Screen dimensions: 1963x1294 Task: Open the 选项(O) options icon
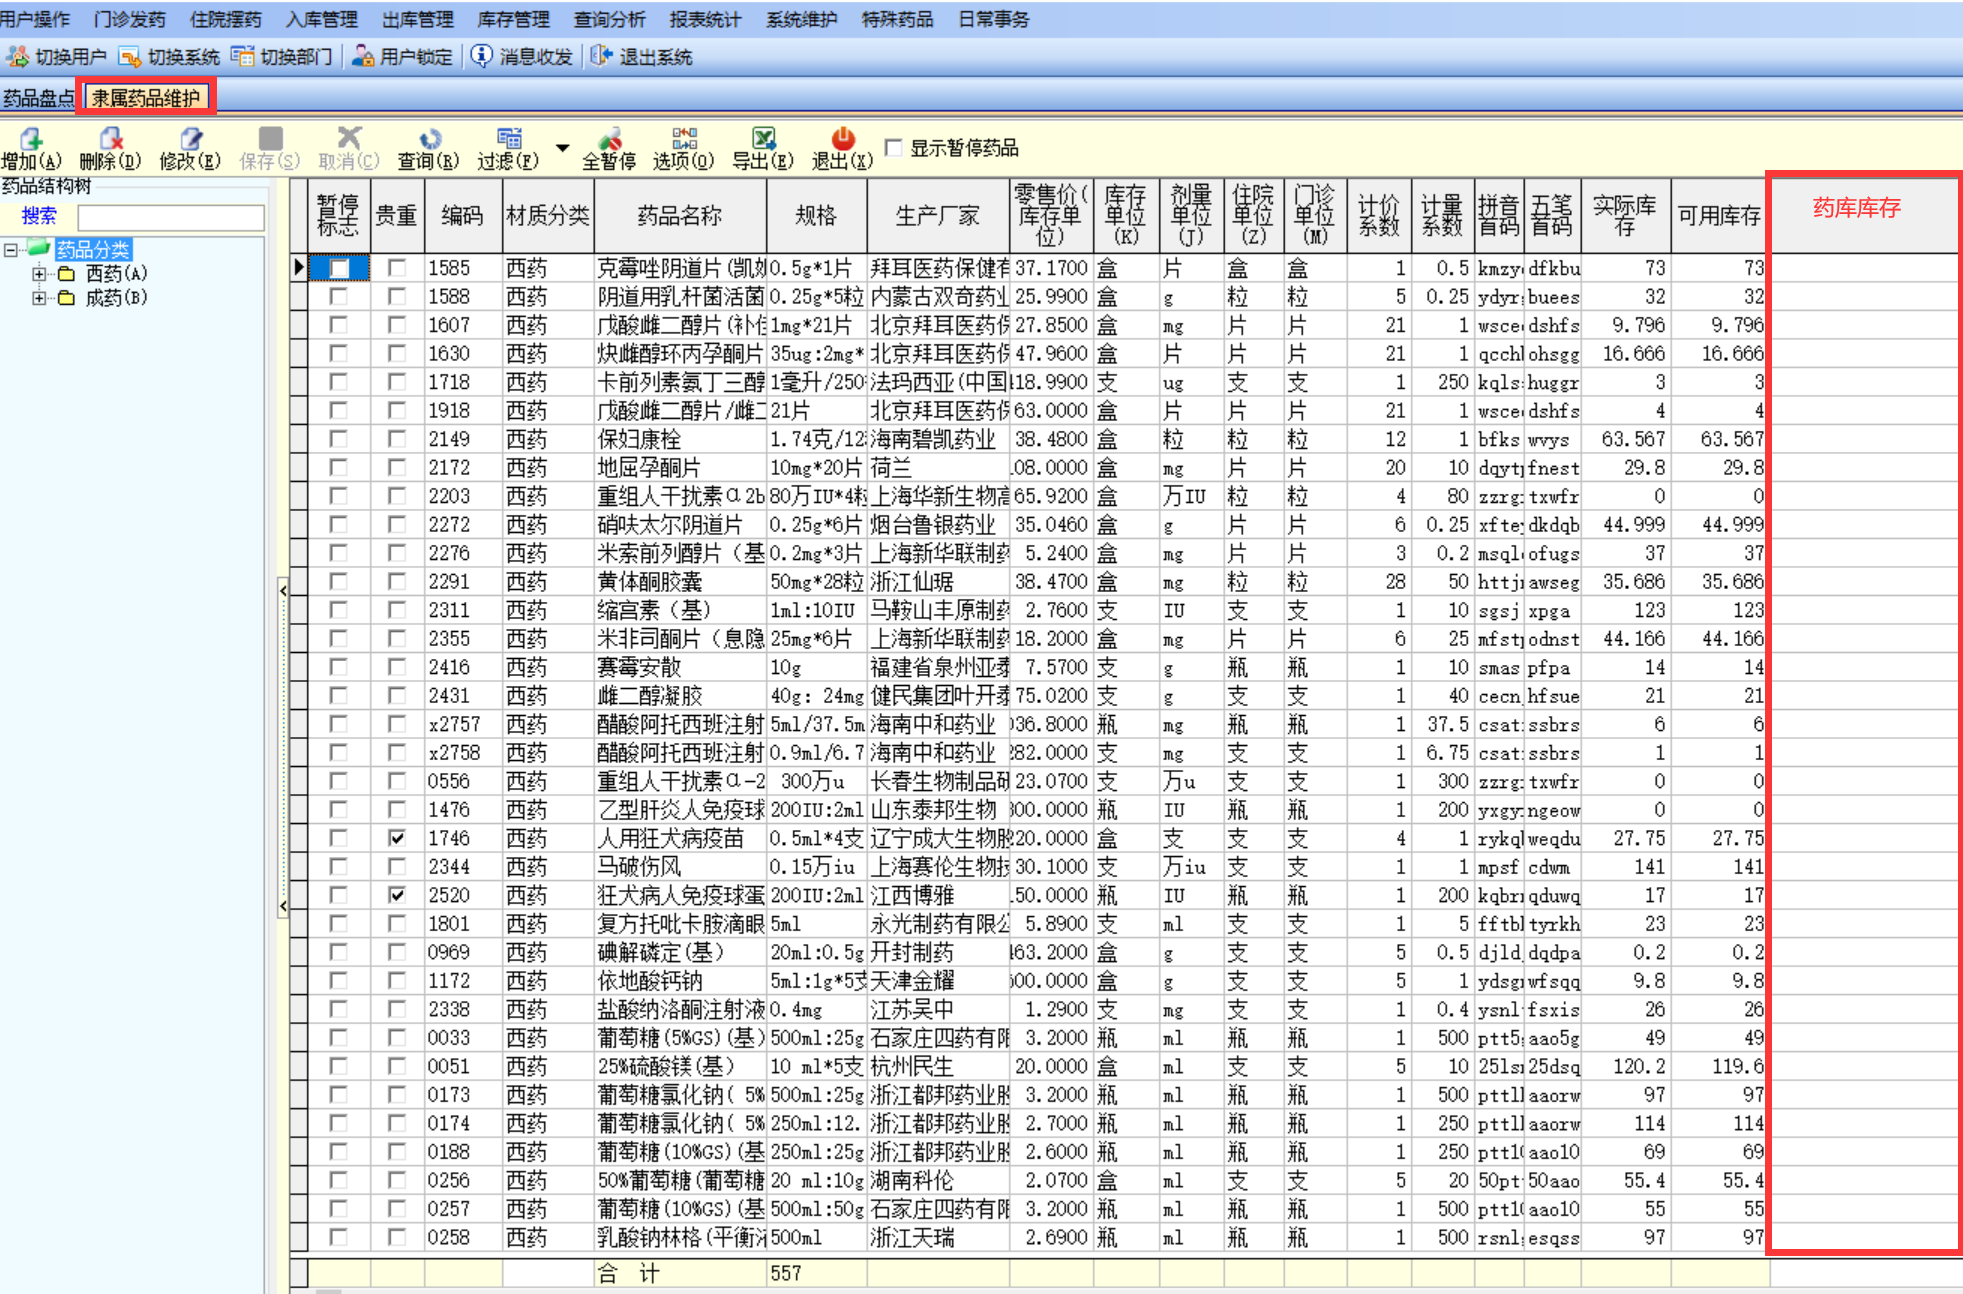(x=684, y=139)
